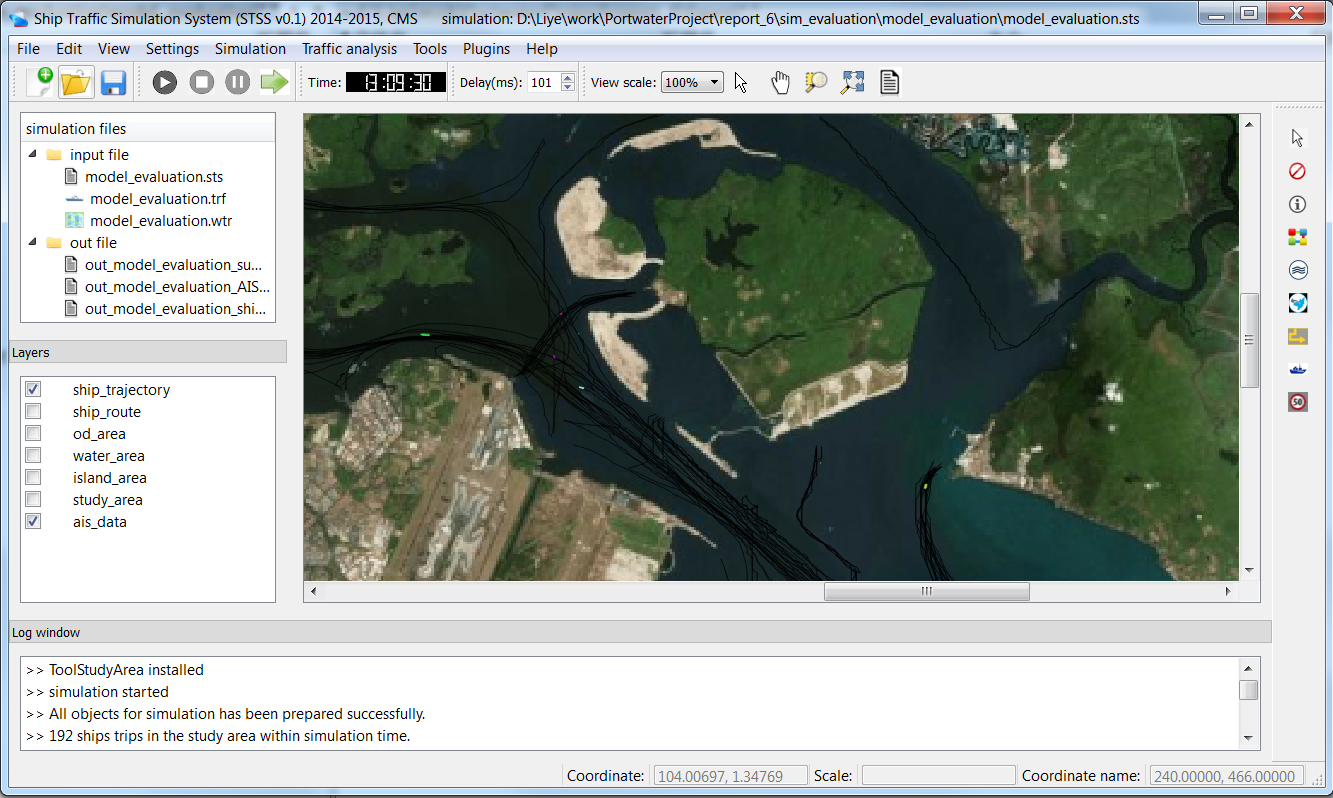
Task: Click the Delay(ms) value field
Action: click(543, 82)
